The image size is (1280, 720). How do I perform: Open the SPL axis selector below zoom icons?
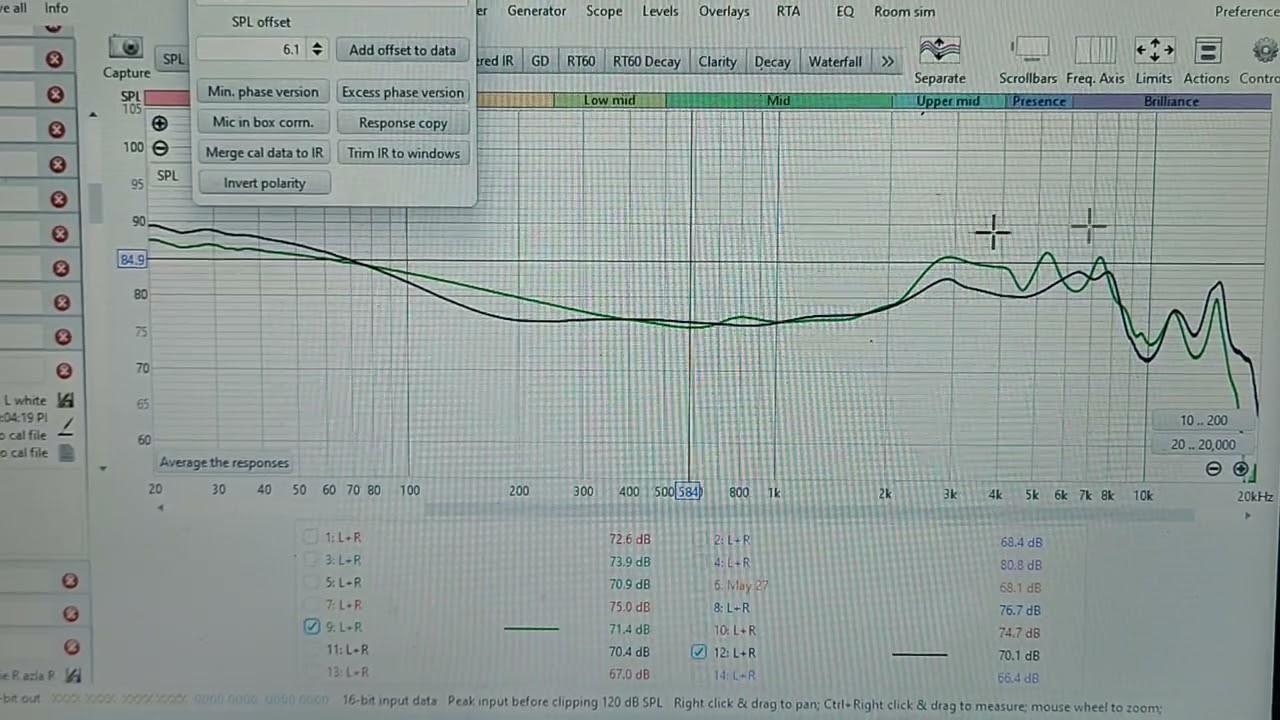[167, 175]
